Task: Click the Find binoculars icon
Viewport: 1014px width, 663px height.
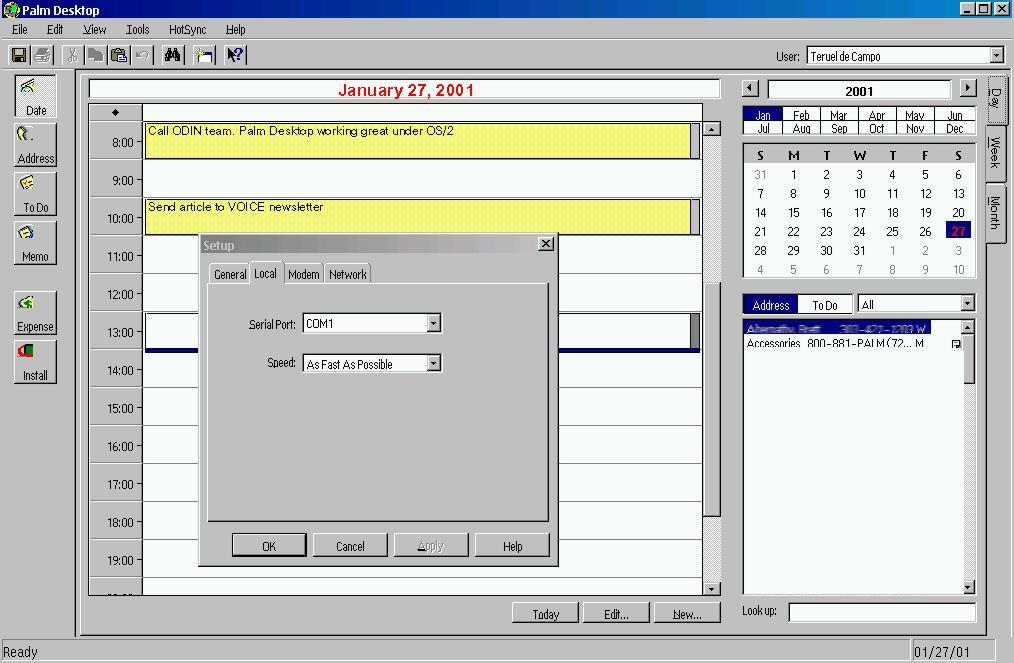Action: [172, 55]
